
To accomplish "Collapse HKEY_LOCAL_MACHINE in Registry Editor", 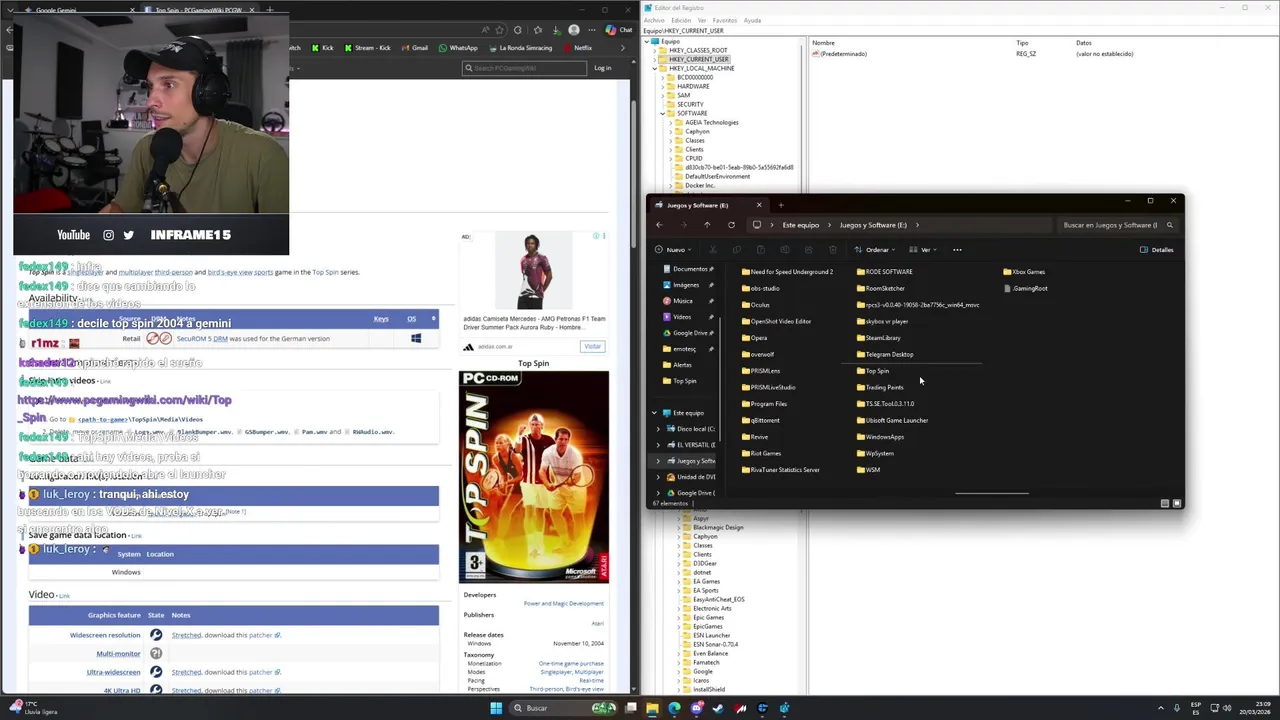I will click(x=655, y=68).
